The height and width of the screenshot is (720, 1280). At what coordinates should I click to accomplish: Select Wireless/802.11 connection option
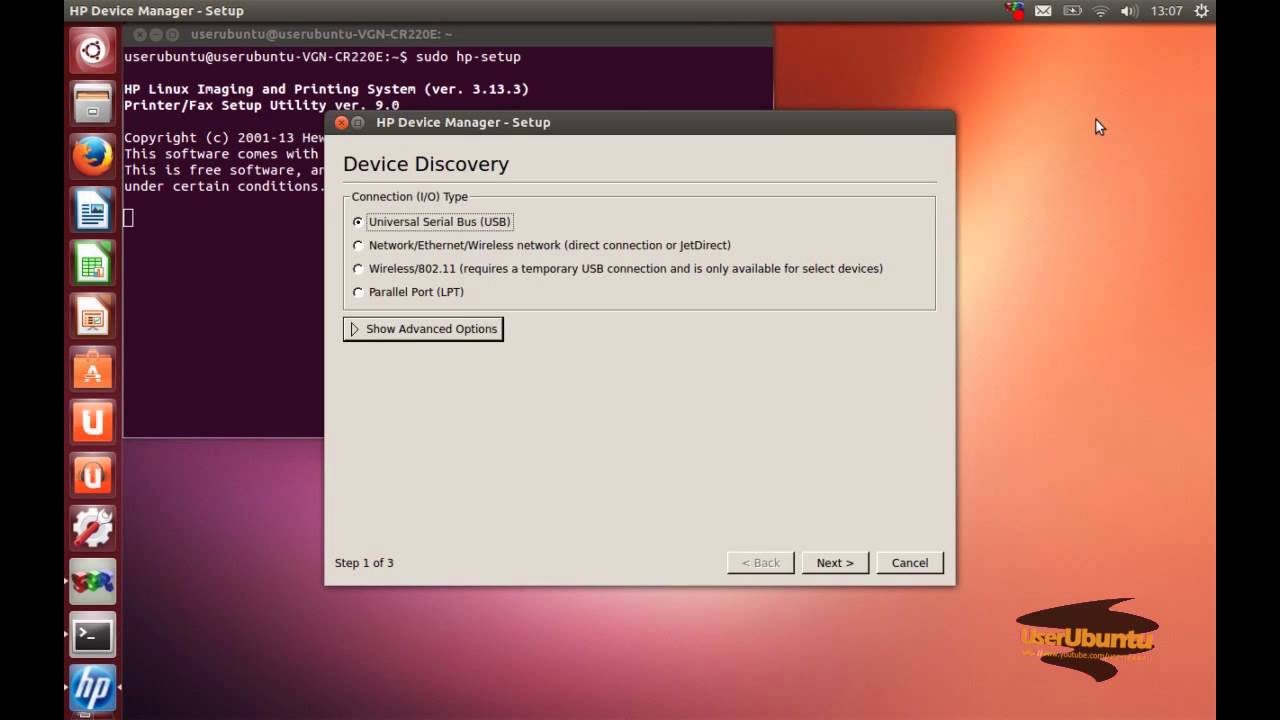(x=618, y=268)
